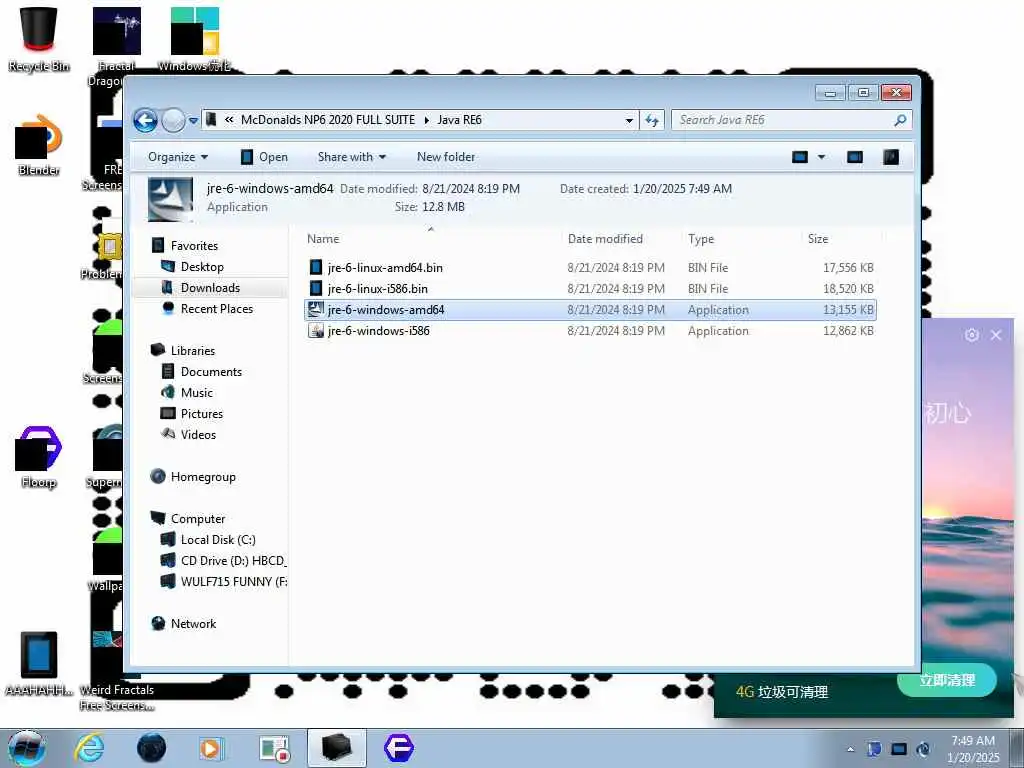Click the Blender desktop icon

point(39,145)
